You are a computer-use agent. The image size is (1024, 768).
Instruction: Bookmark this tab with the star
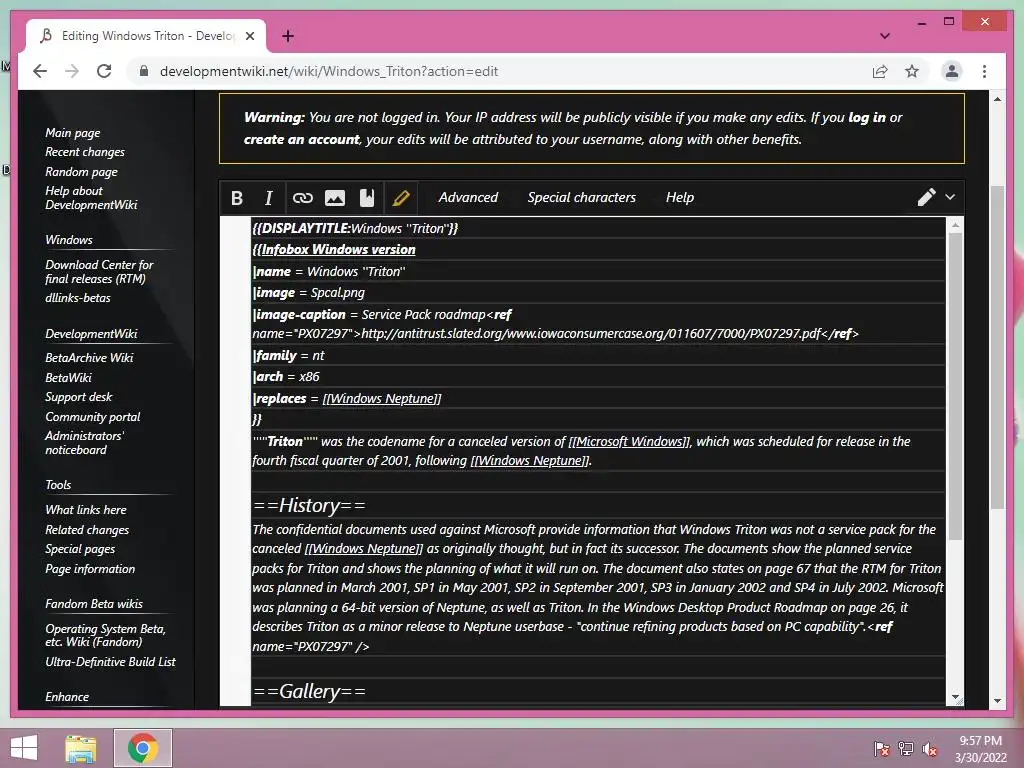(x=912, y=71)
